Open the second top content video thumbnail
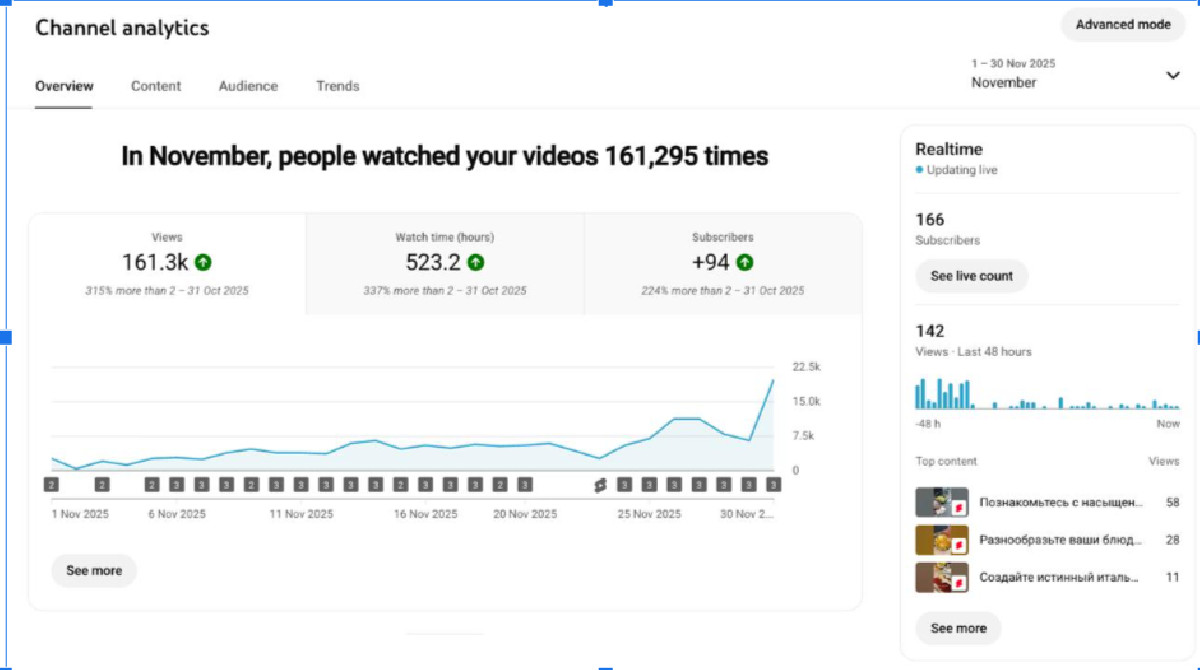 (x=941, y=540)
